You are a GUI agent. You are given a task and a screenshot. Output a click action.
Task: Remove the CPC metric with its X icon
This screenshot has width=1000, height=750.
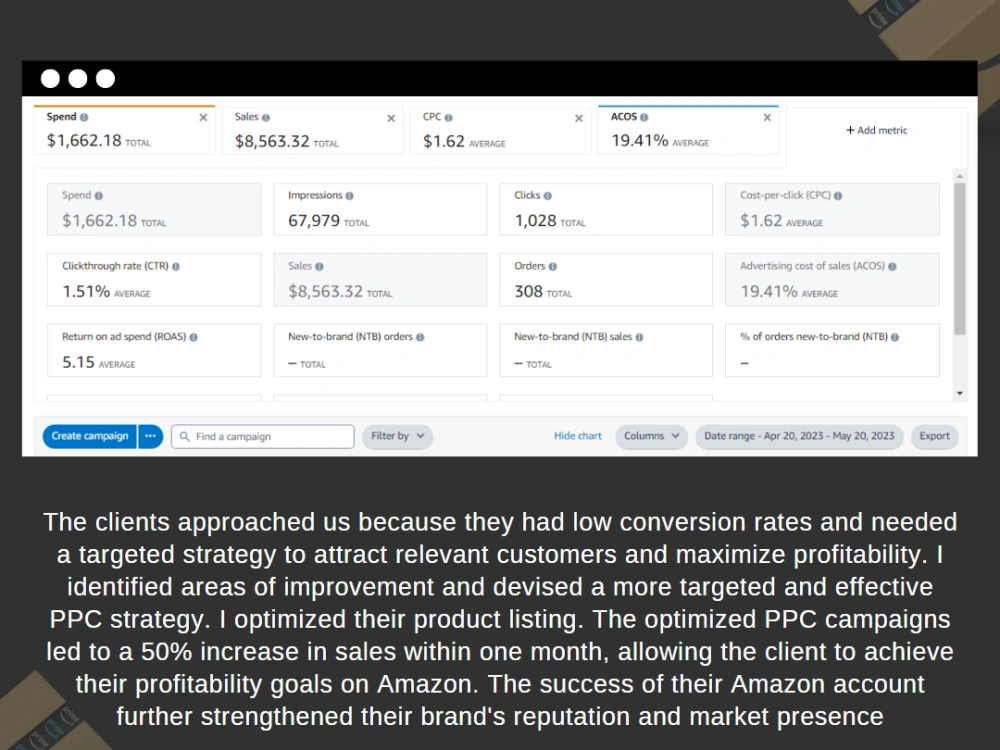tap(579, 118)
